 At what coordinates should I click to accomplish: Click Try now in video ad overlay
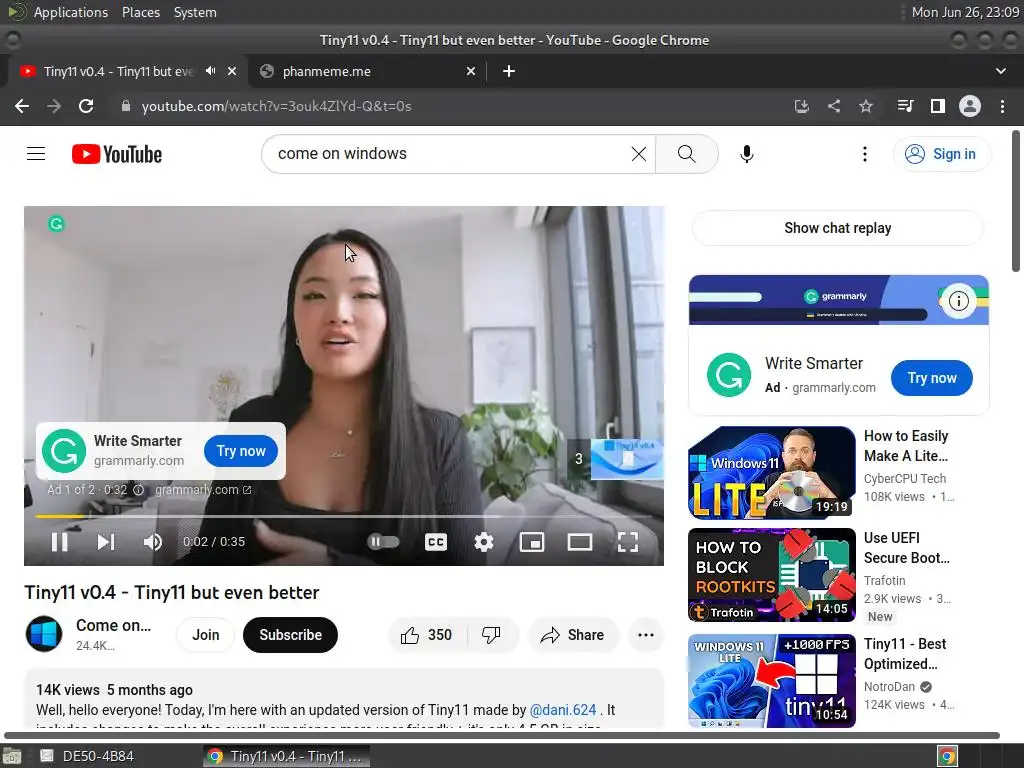coord(241,451)
